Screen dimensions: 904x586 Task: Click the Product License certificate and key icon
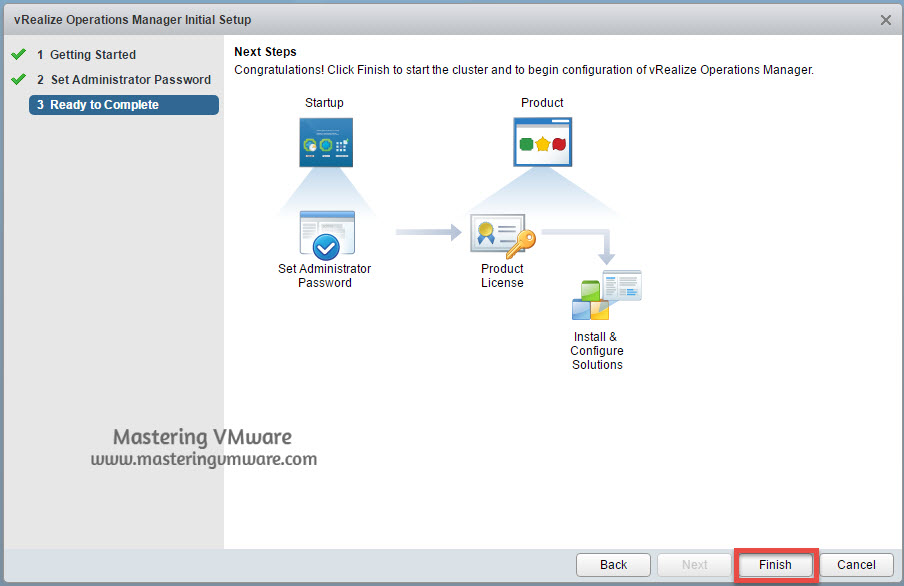click(x=503, y=236)
